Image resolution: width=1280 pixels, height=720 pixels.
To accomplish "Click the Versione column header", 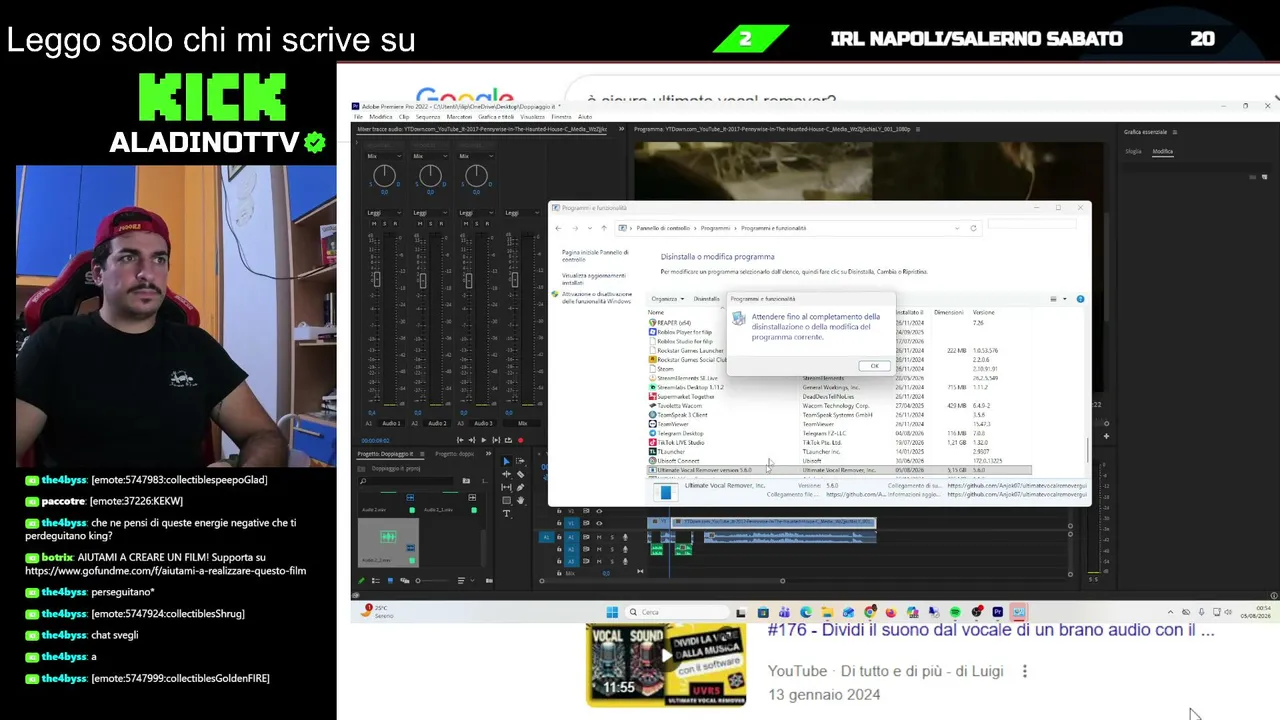I will coord(983,313).
